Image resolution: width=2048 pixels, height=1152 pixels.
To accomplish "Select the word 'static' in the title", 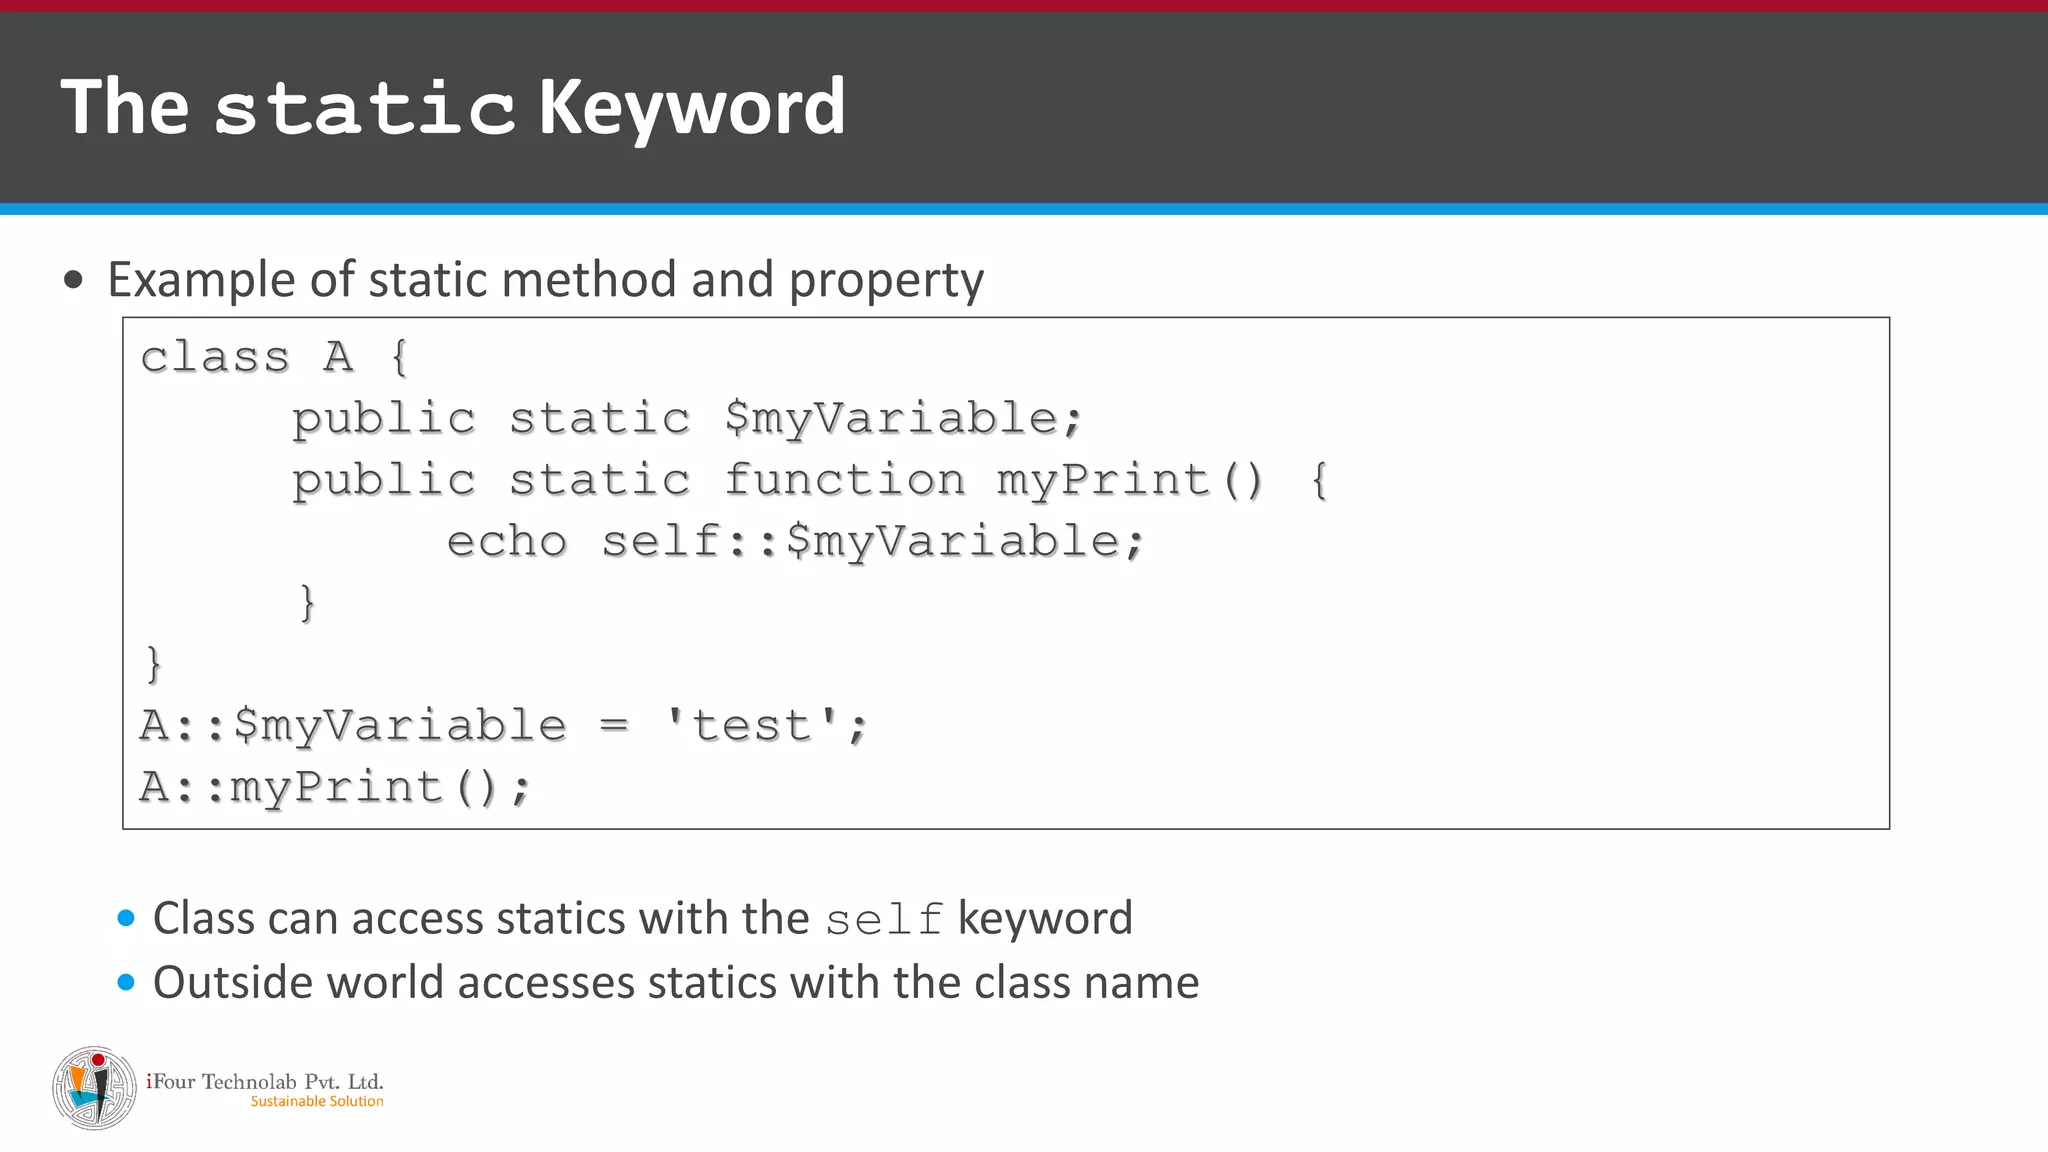I will coord(364,108).
